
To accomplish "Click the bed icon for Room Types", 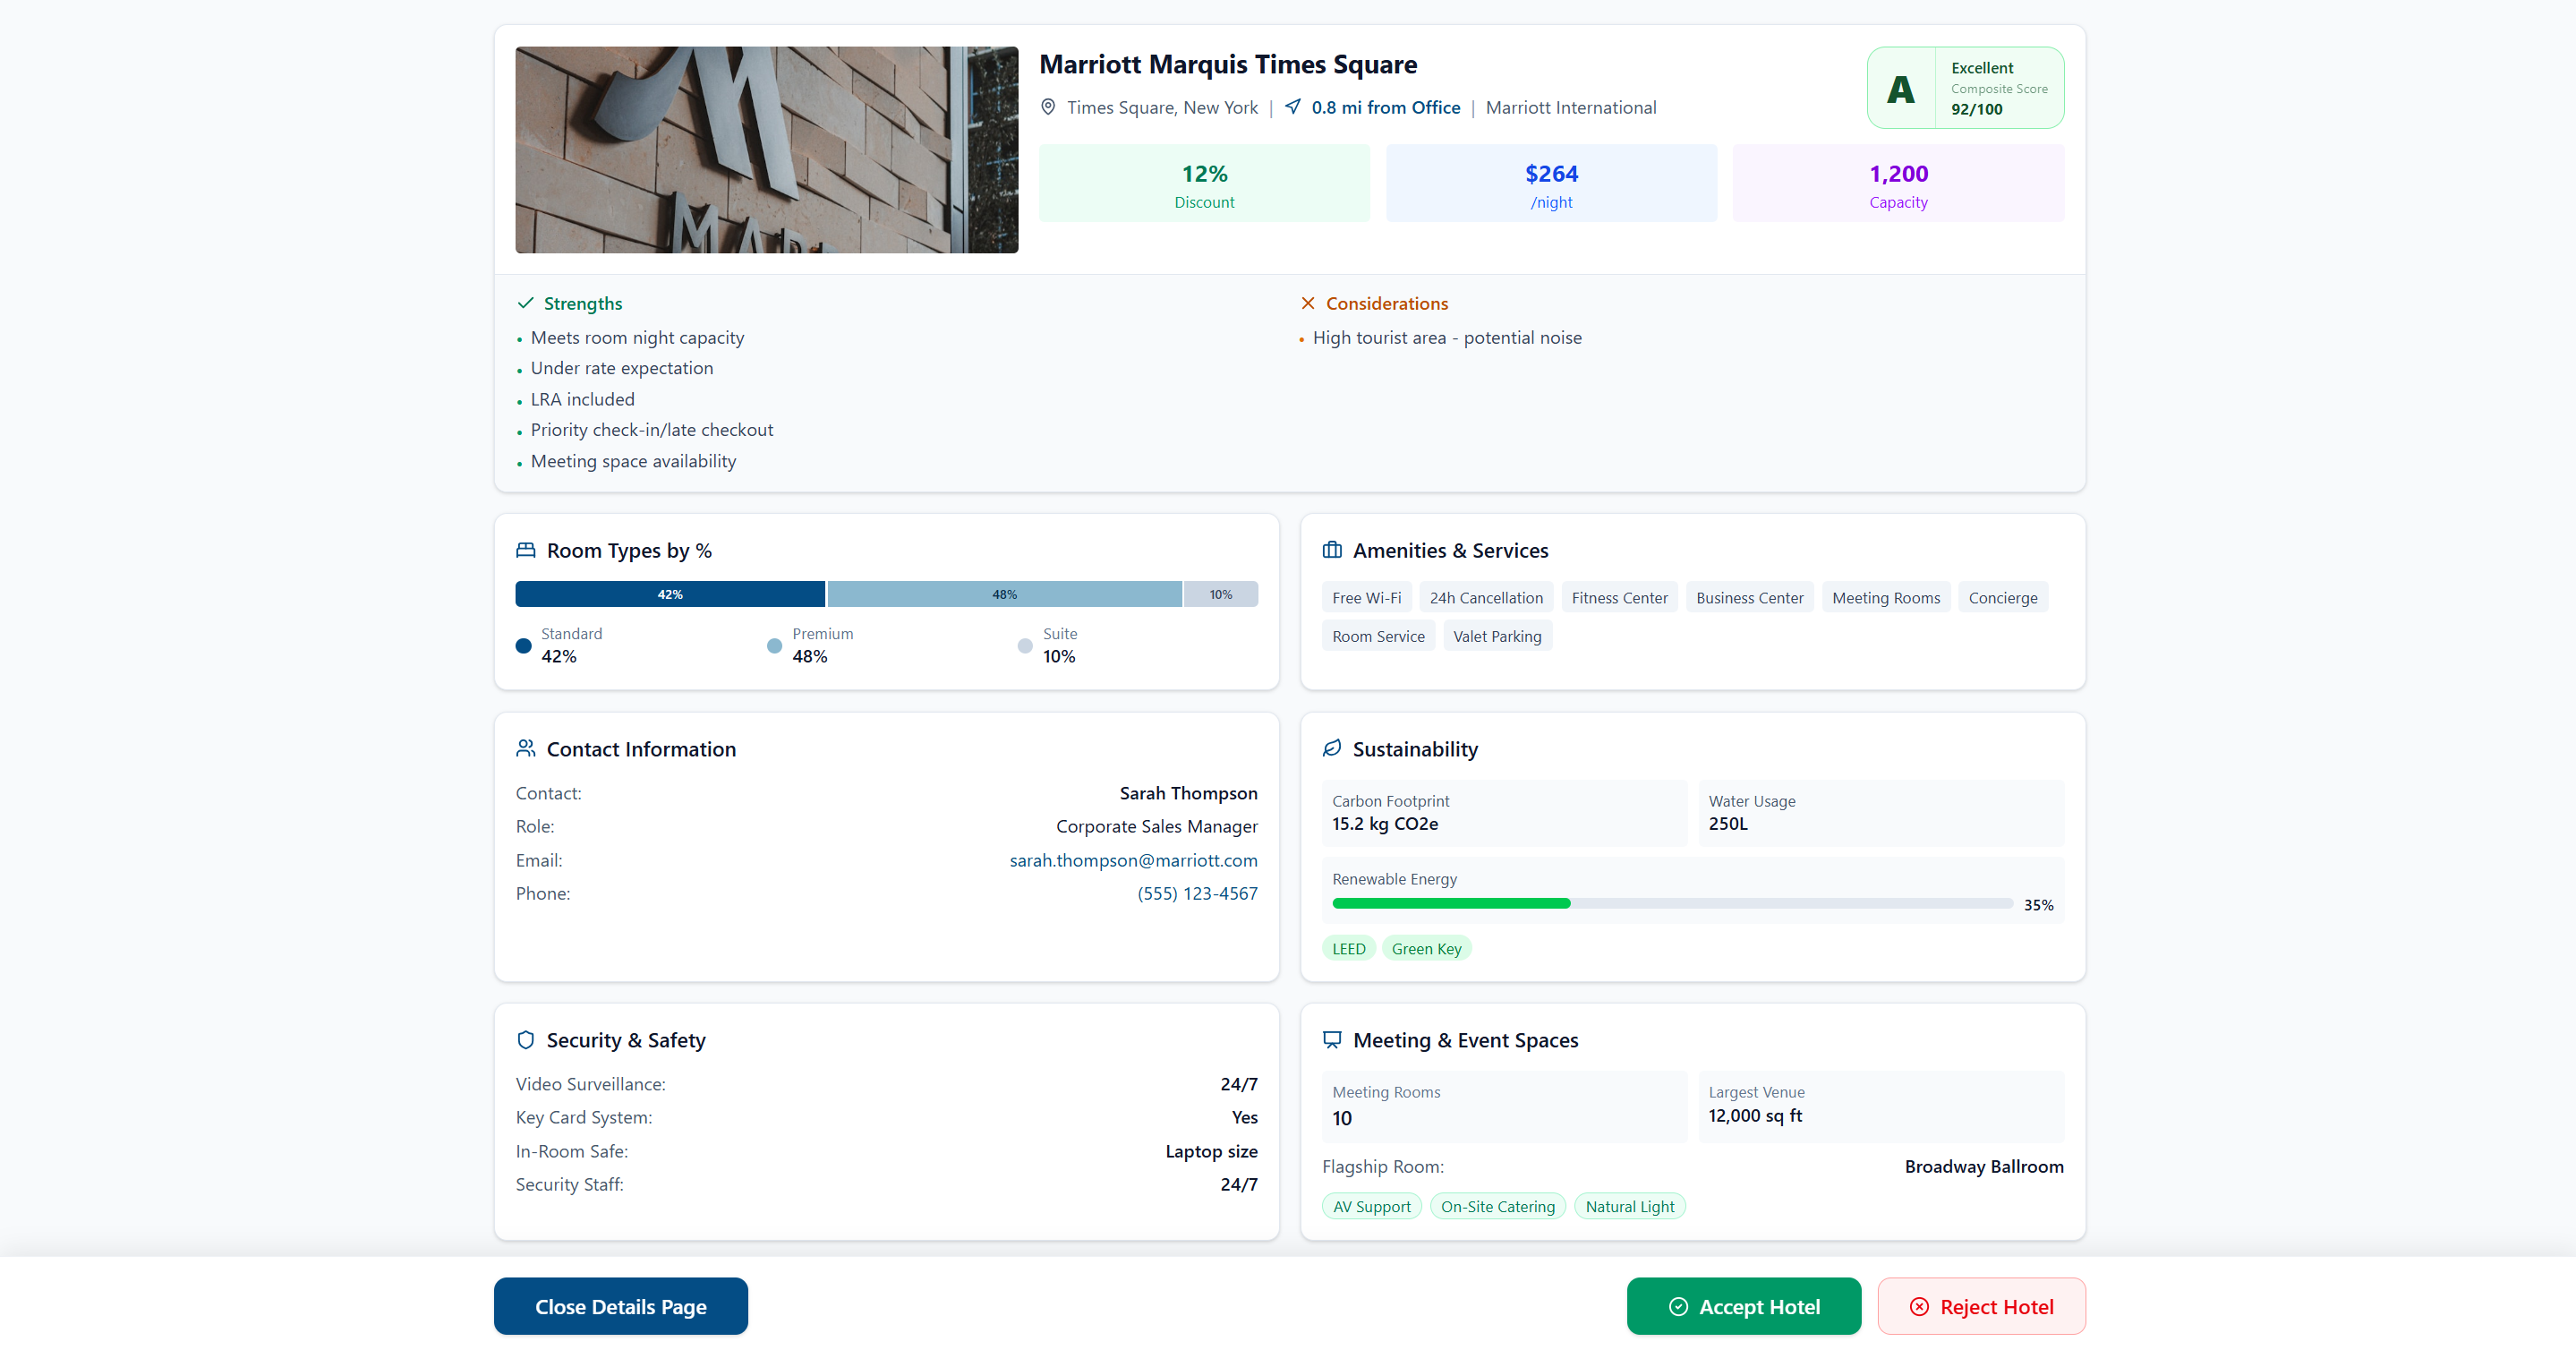I will tap(526, 550).
